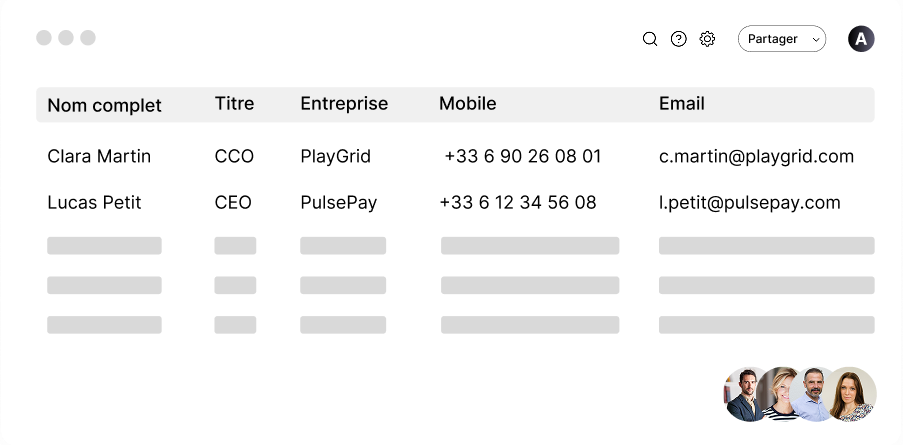Viewport: 903px width, 445px height.
Task: Select the Lucas Petit name cell
Action: [94, 203]
